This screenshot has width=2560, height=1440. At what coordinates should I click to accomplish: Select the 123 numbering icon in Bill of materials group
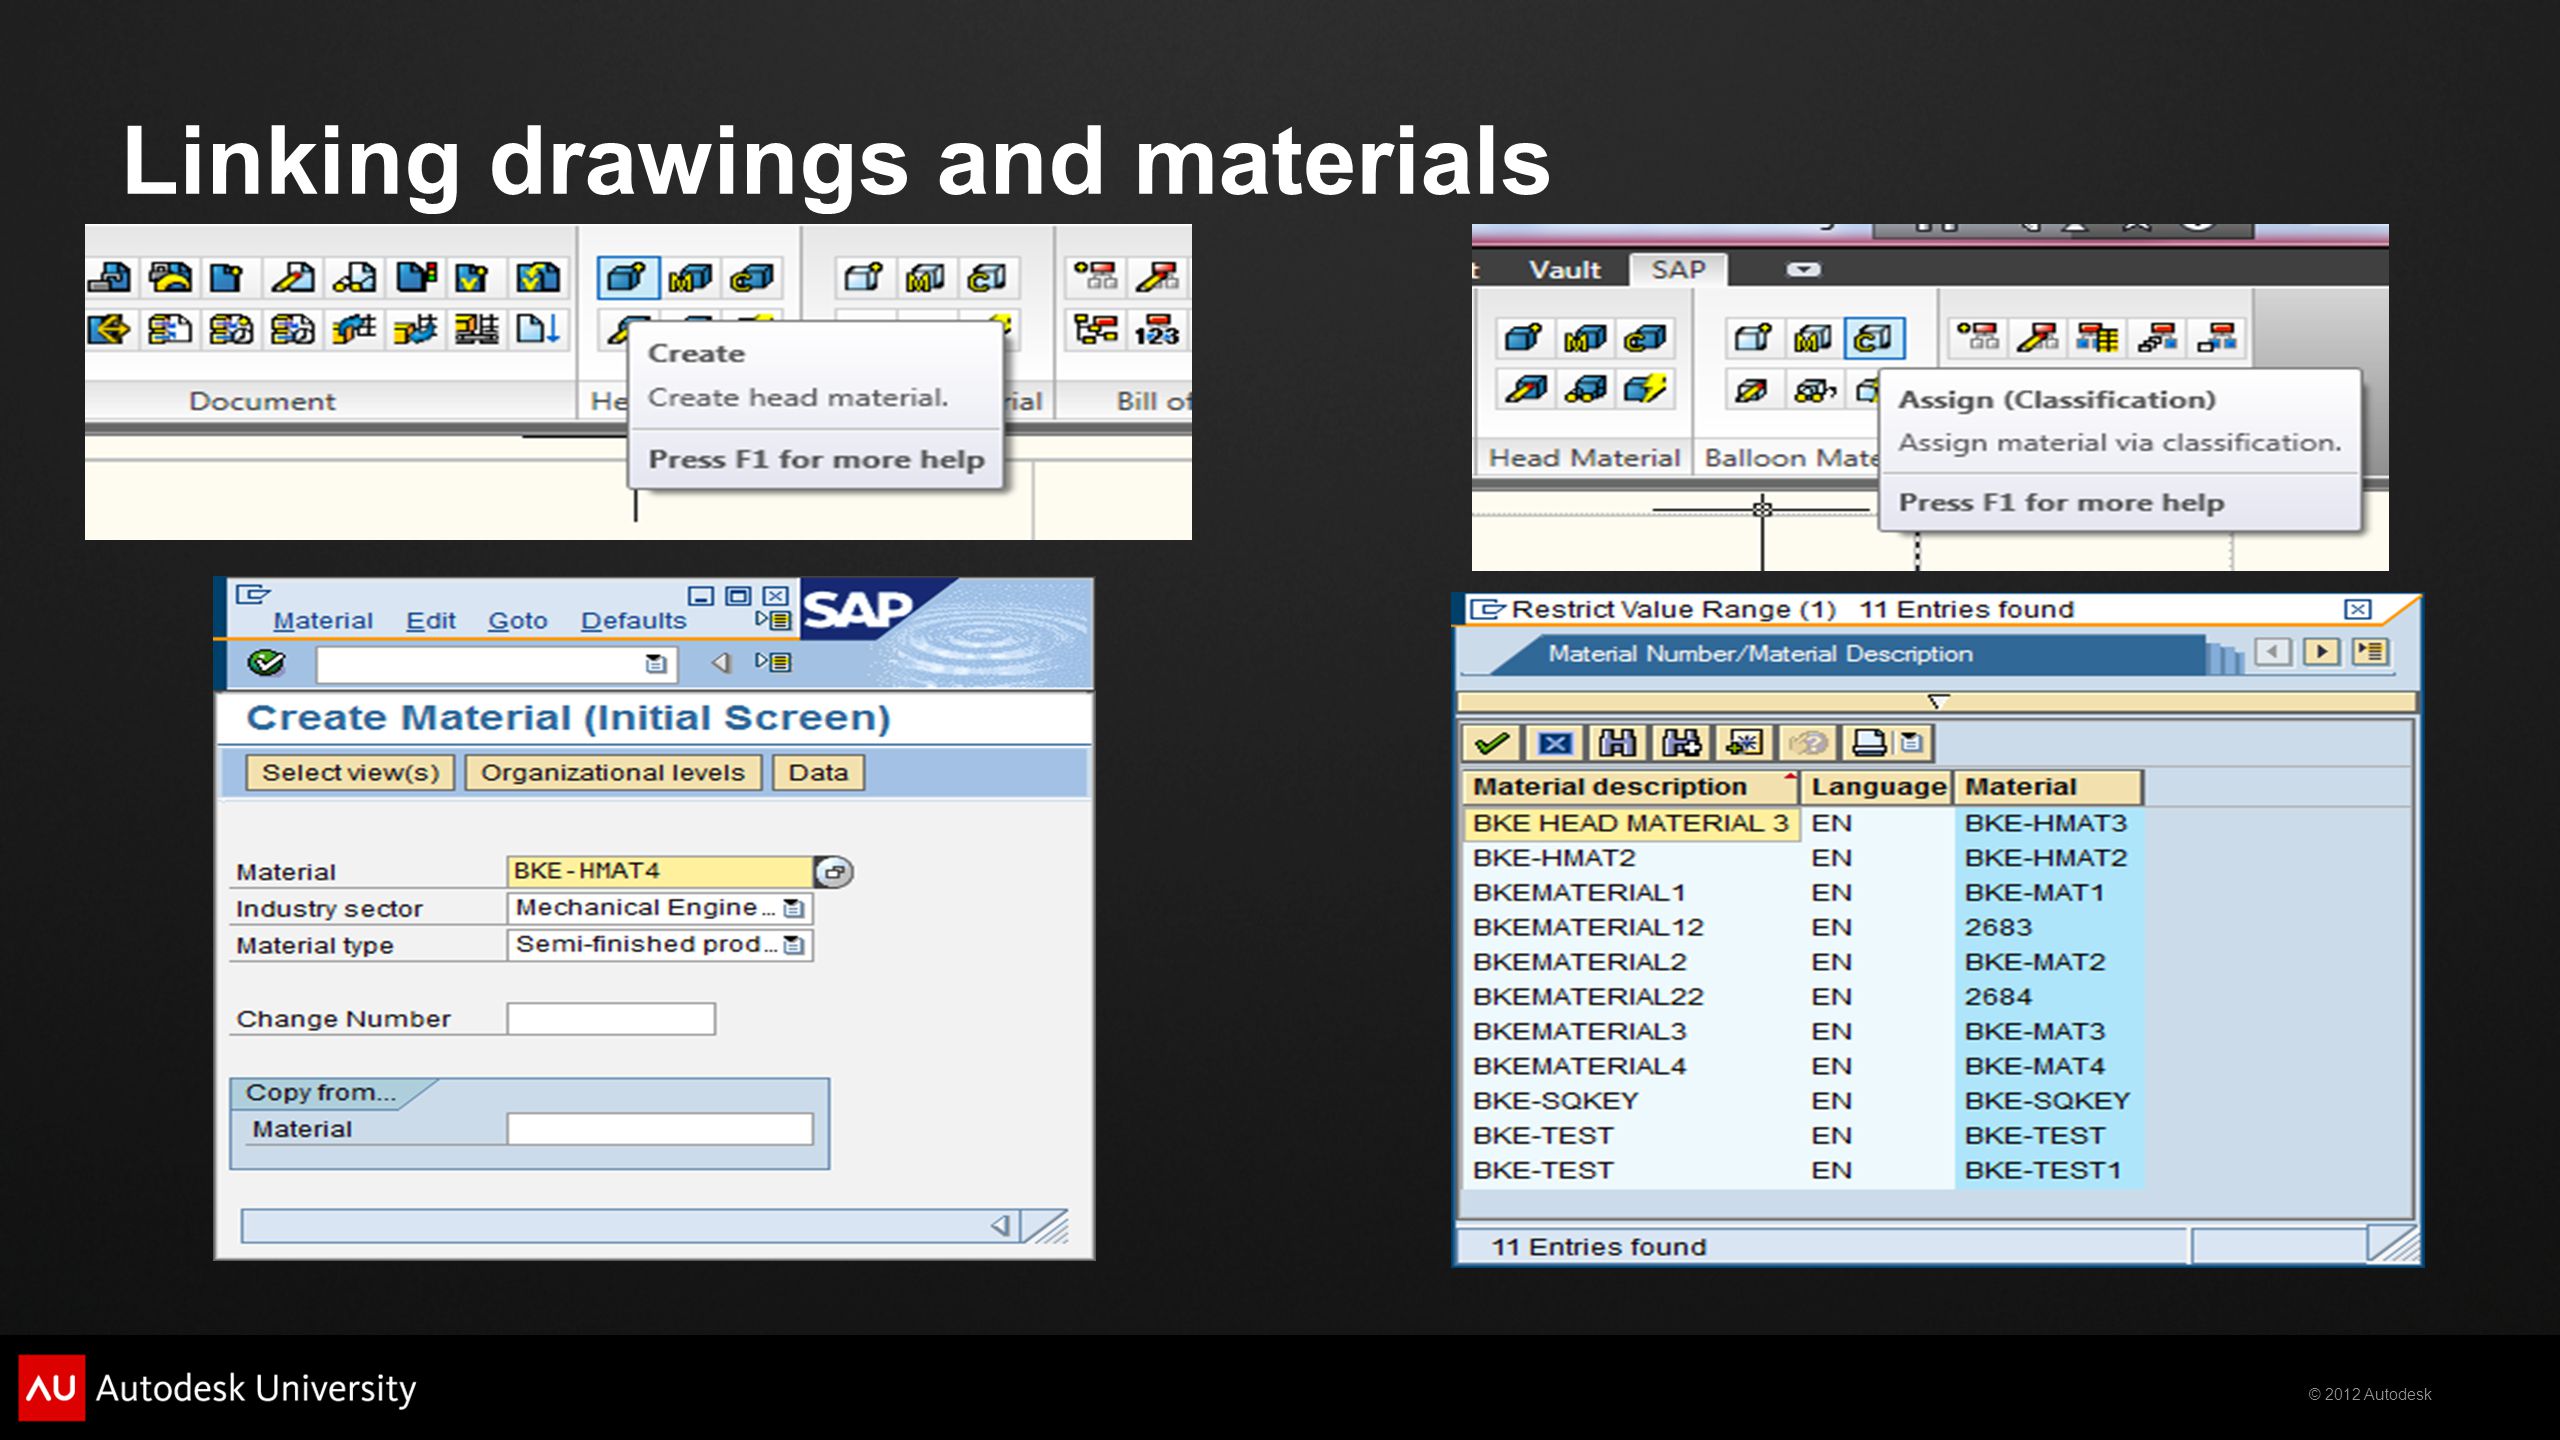pos(1156,330)
